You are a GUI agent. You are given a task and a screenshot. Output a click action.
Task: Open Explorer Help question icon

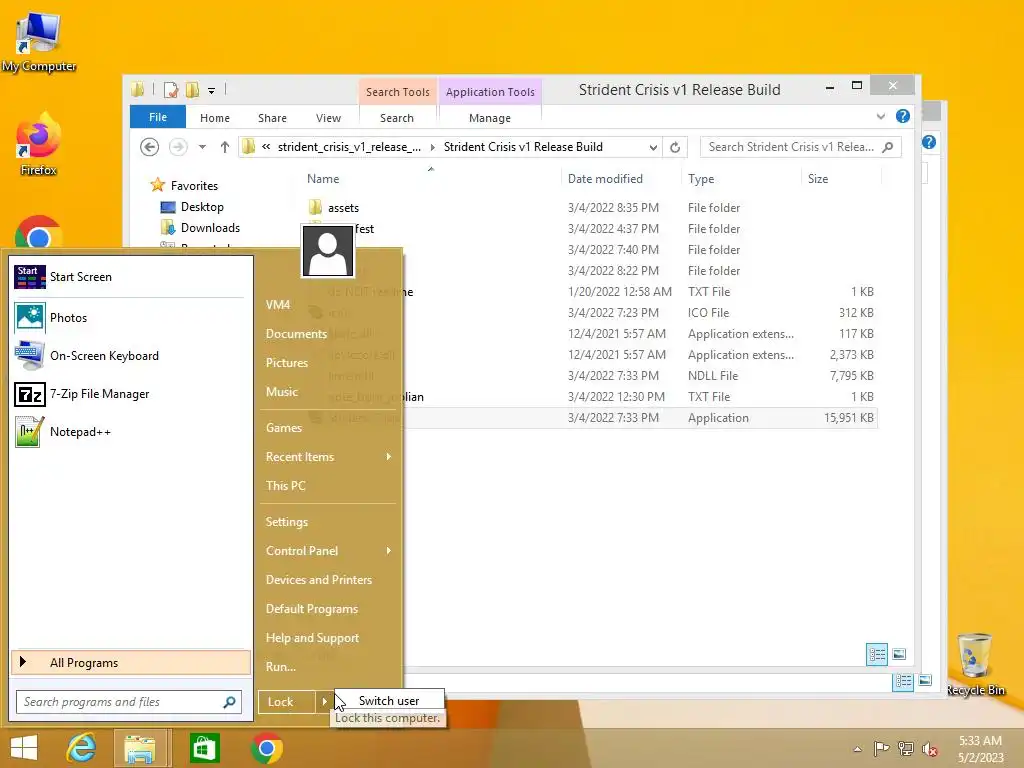pyautogui.click(x=903, y=116)
